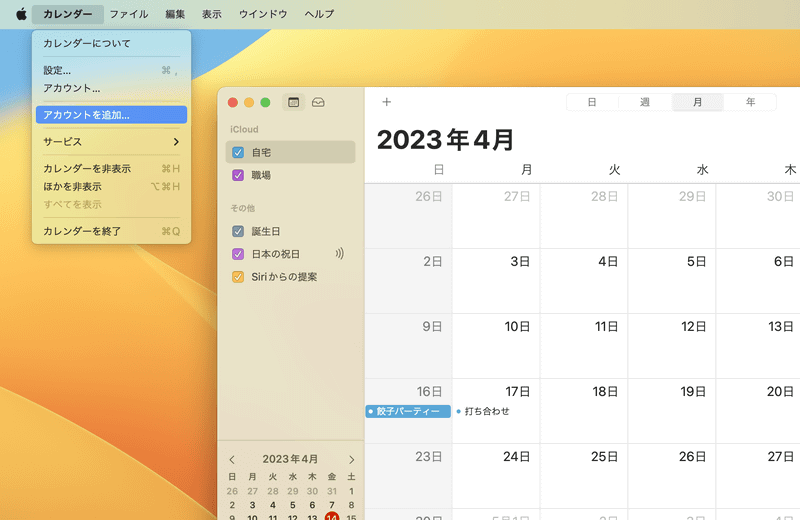The image size is (800, 520).
Task: Select the 25日 cell in month grid
Action: [x=584, y=476]
